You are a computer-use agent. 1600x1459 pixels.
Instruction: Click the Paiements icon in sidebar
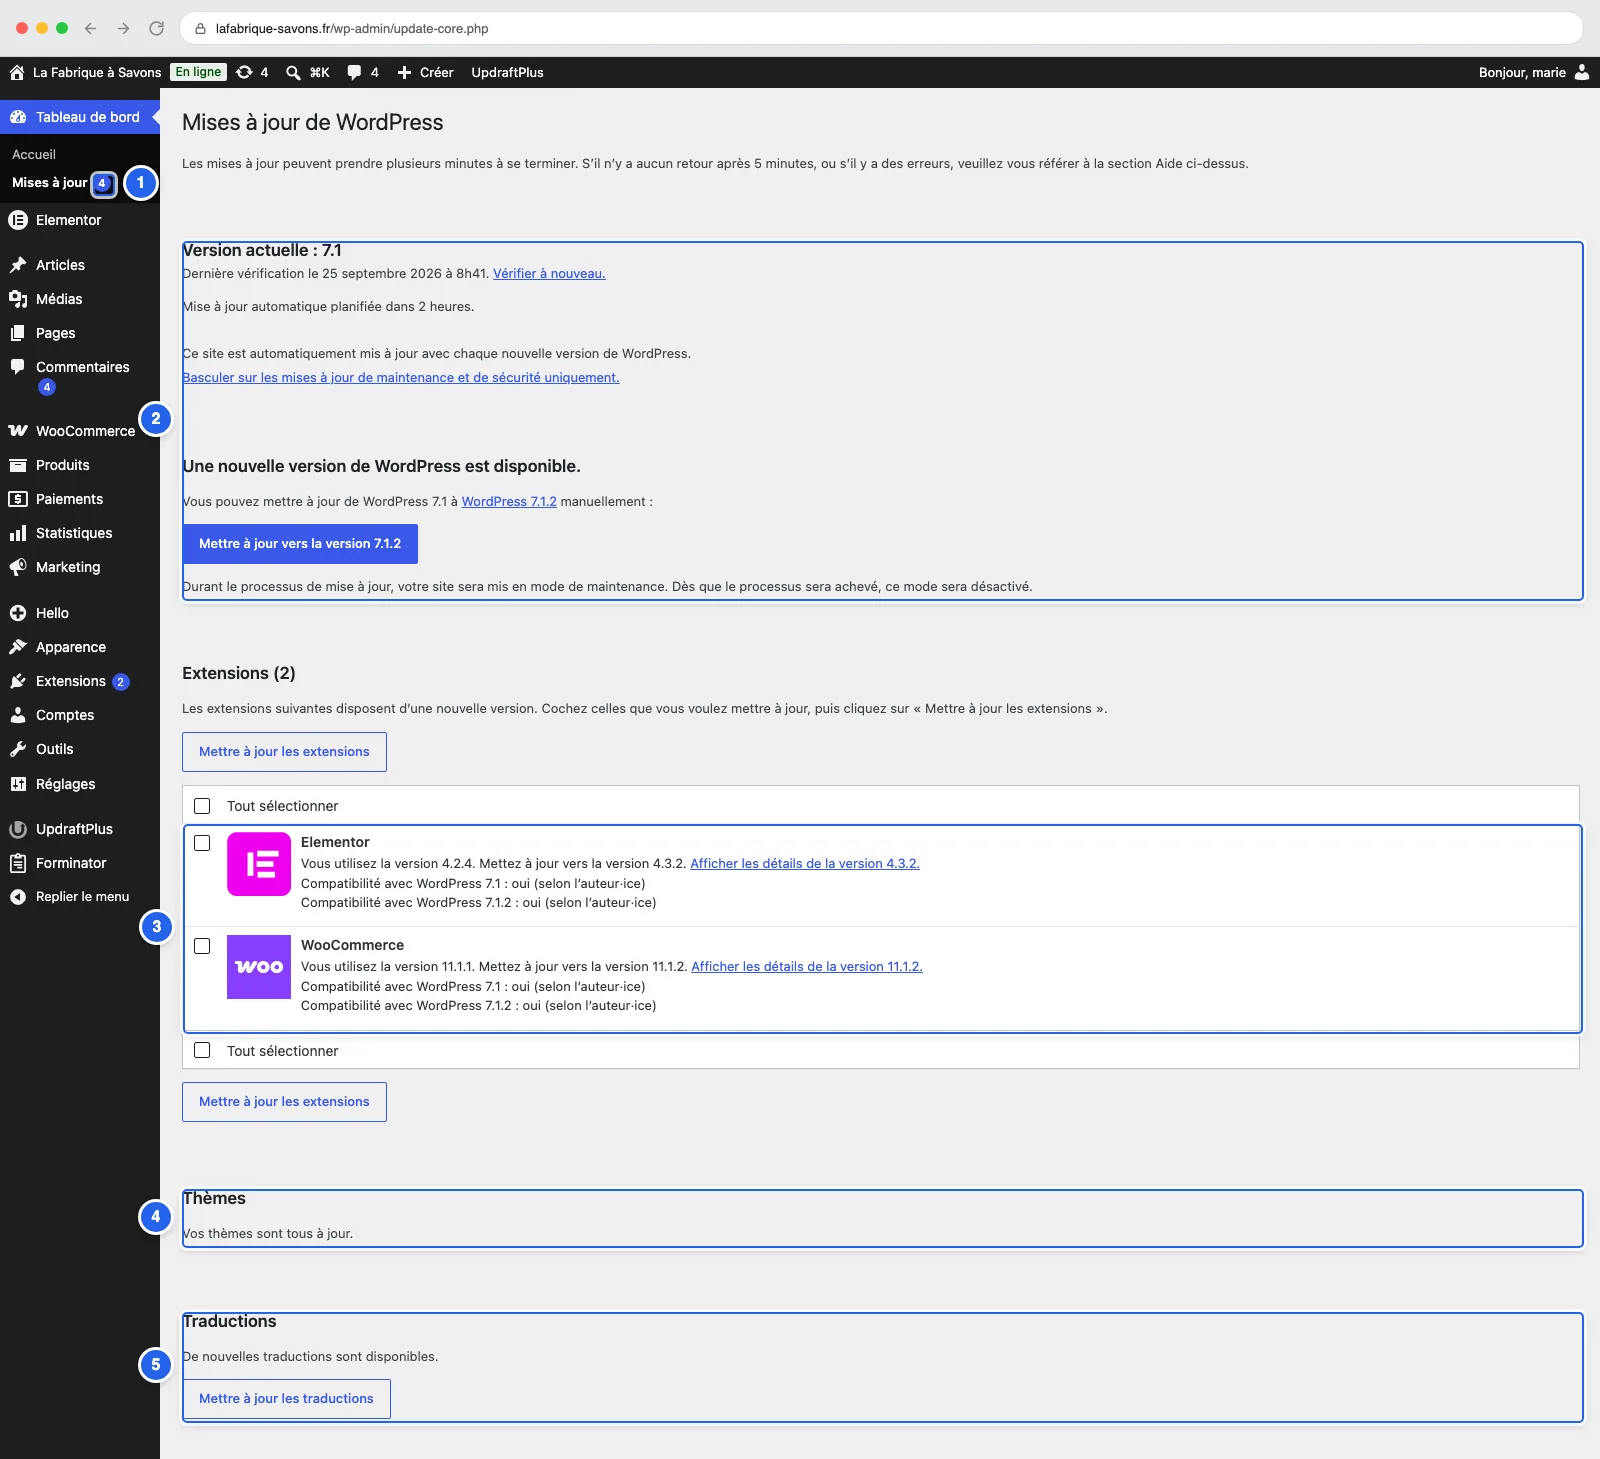[x=18, y=499]
